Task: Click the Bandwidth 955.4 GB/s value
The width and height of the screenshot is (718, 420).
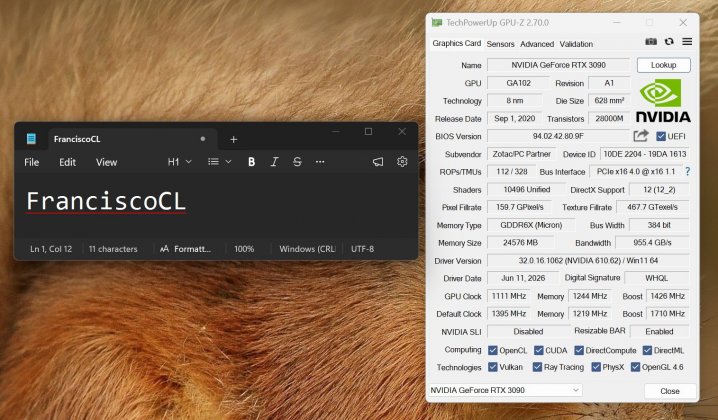Action: click(652, 243)
